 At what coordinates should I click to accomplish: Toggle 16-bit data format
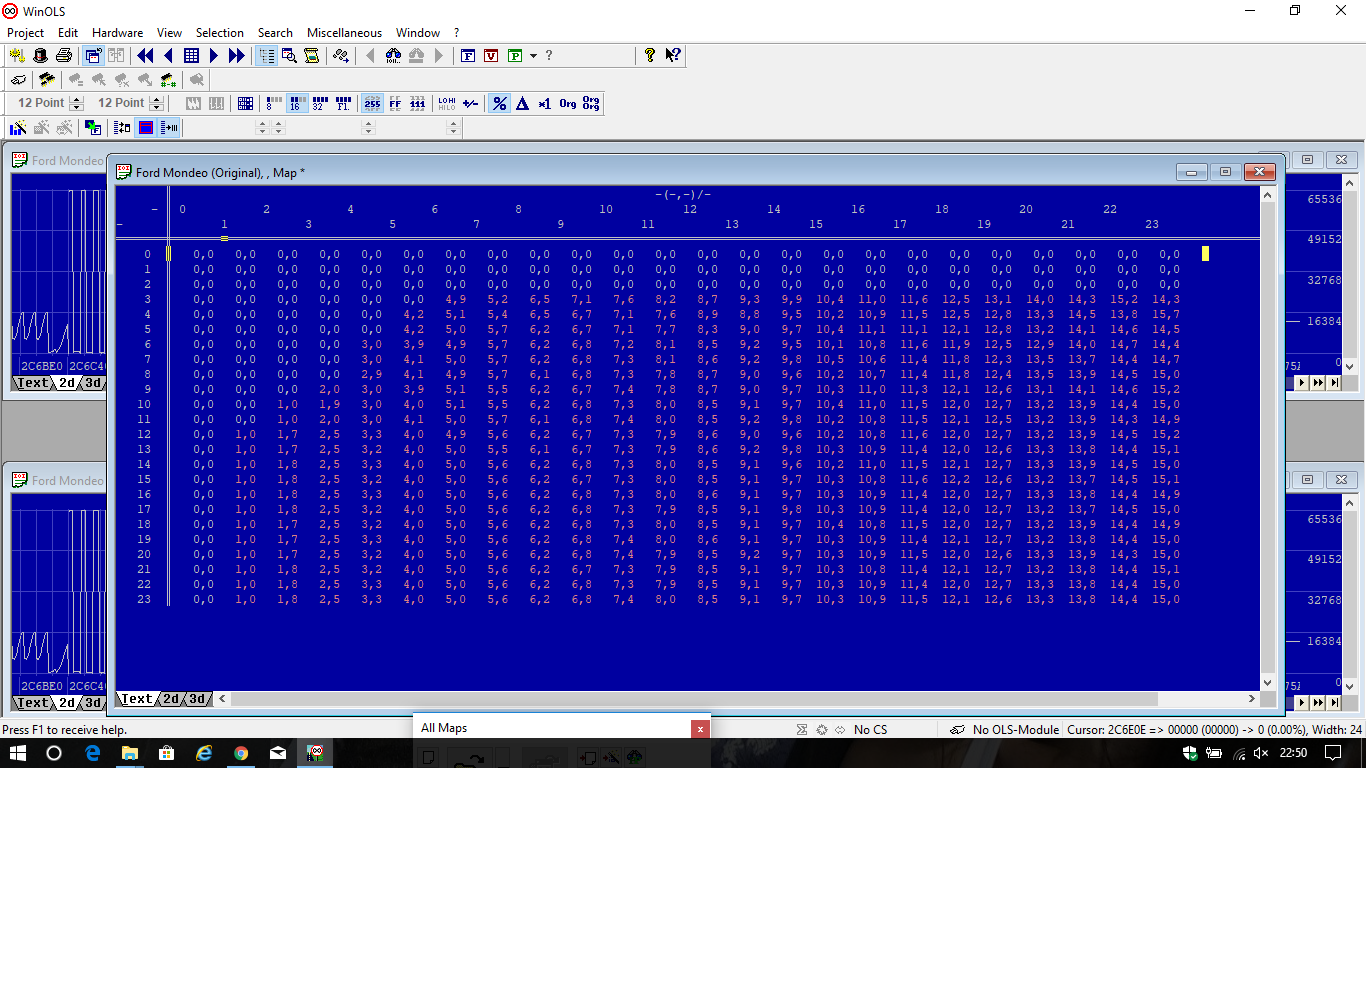click(x=297, y=103)
